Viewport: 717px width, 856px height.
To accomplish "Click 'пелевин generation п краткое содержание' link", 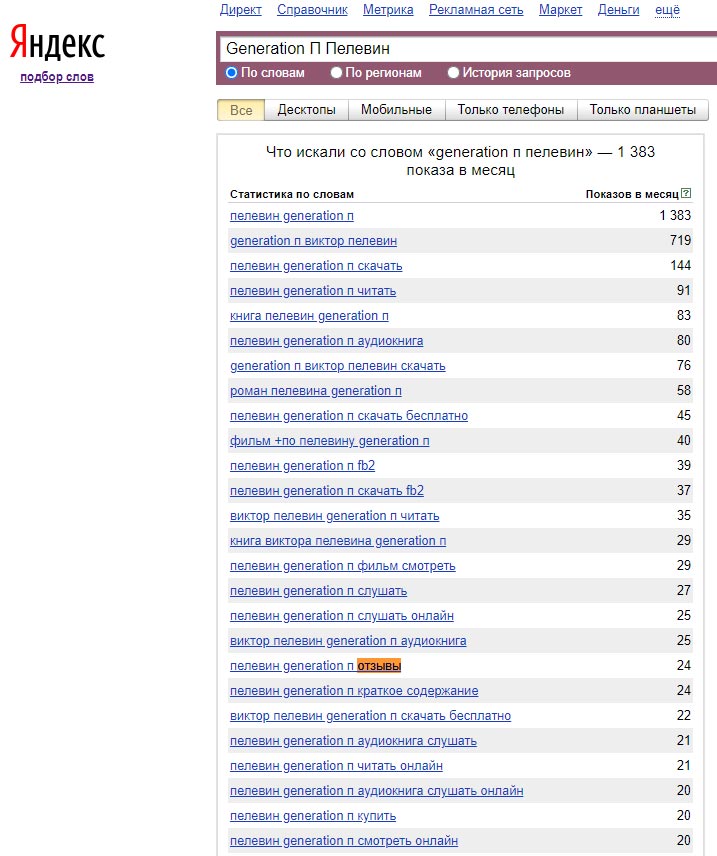I will click(x=354, y=691).
